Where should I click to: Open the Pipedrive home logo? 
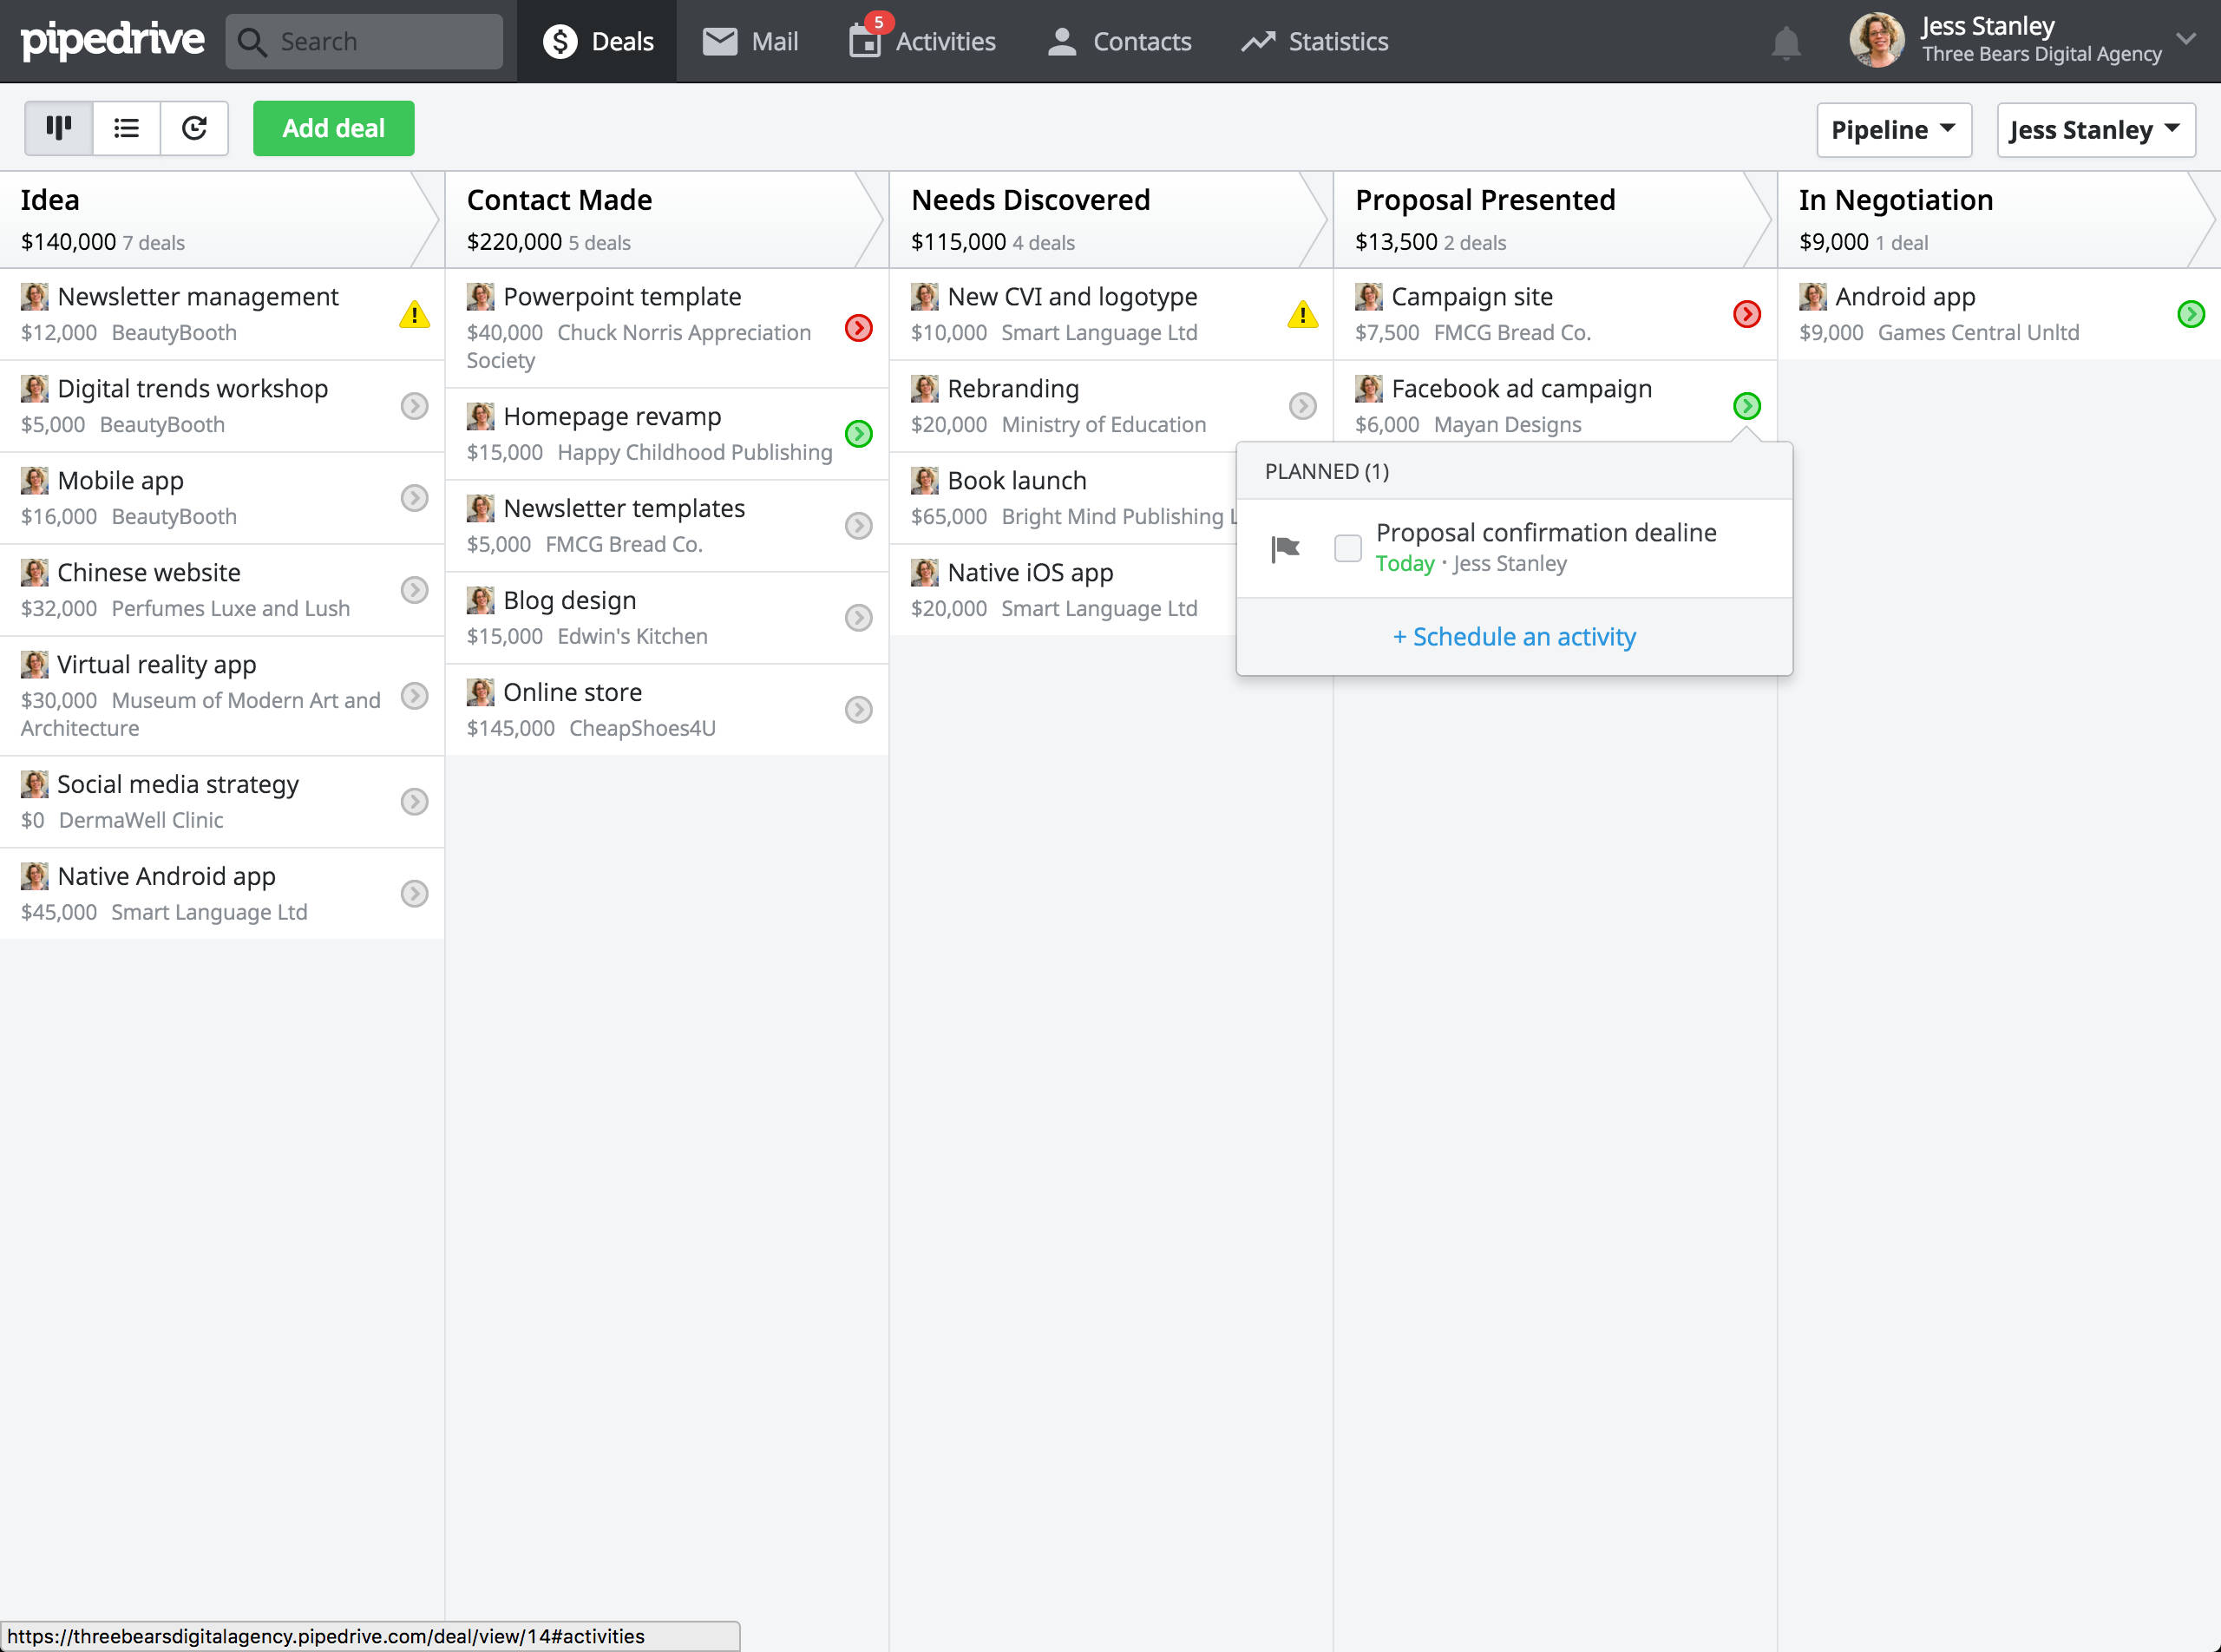pyautogui.click(x=111, y=41)
